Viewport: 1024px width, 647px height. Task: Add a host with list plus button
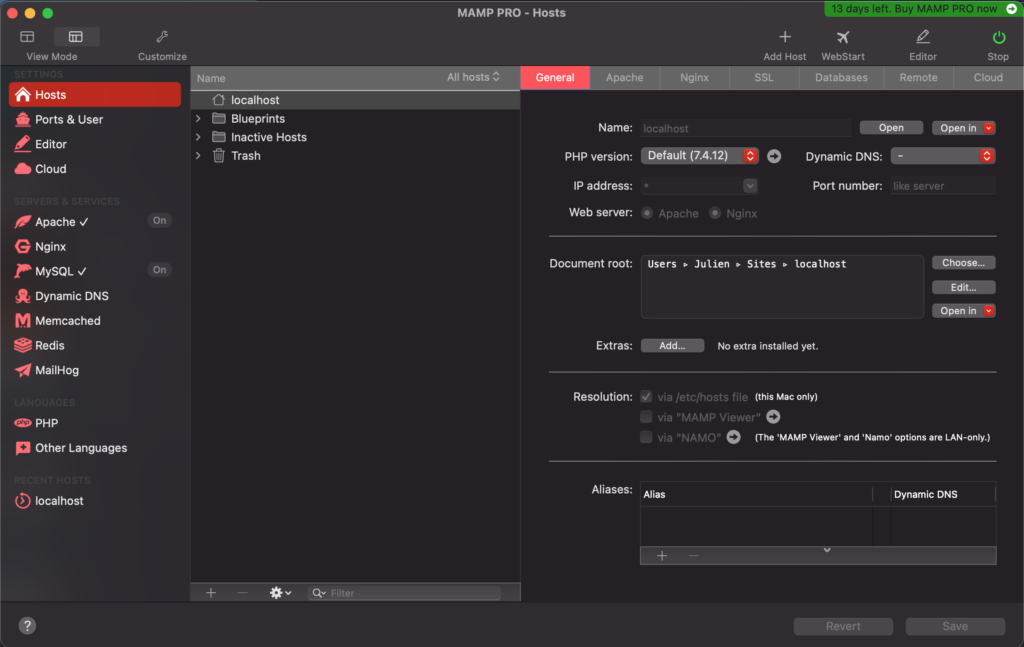[211, 593]
